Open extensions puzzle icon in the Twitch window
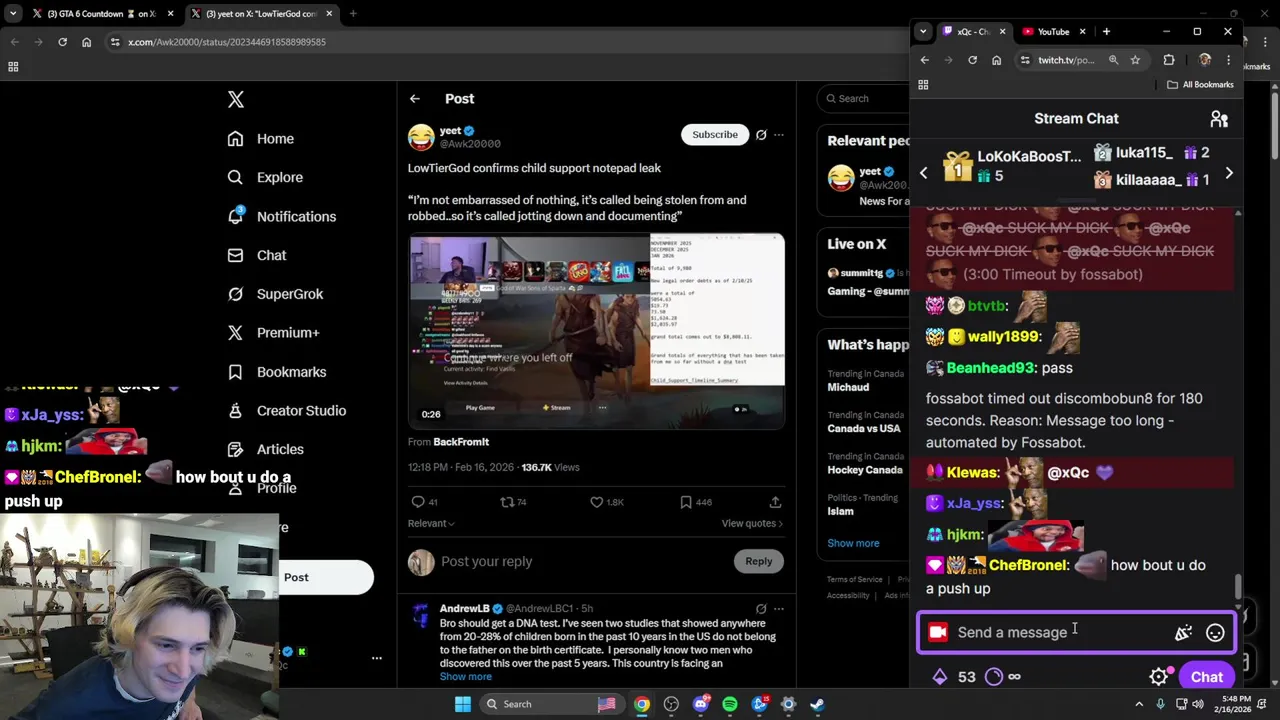Viewport: 1280px width, 720px height. click(x=1168, y=60)
